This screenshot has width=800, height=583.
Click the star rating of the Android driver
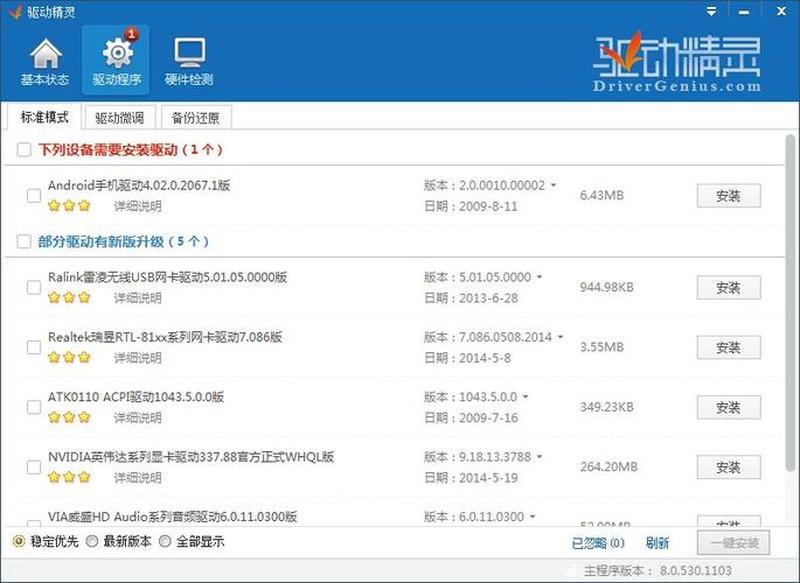click(69, 206)
